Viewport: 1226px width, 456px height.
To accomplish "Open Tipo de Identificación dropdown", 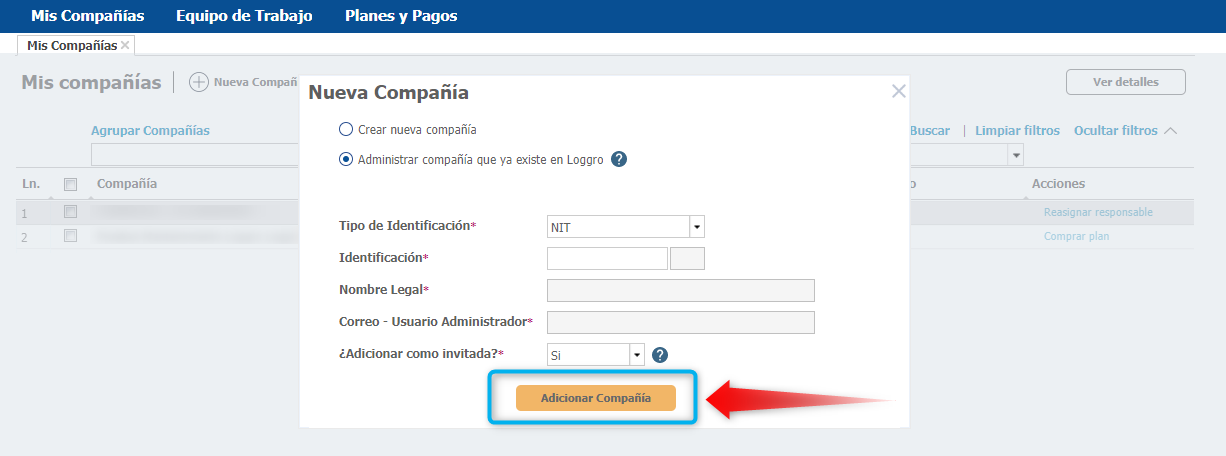I will pyautogui.click(x=697, y=227).
